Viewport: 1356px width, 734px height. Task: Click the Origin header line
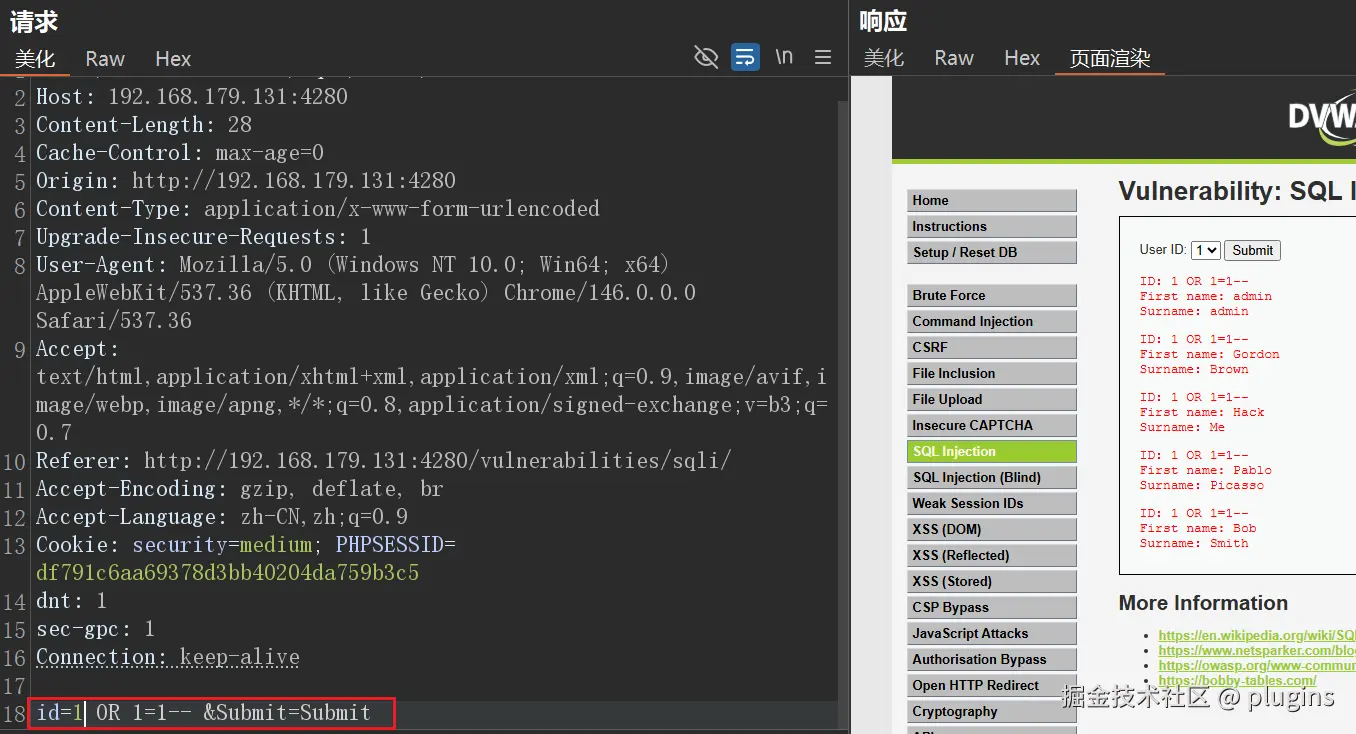click(246, 181)
